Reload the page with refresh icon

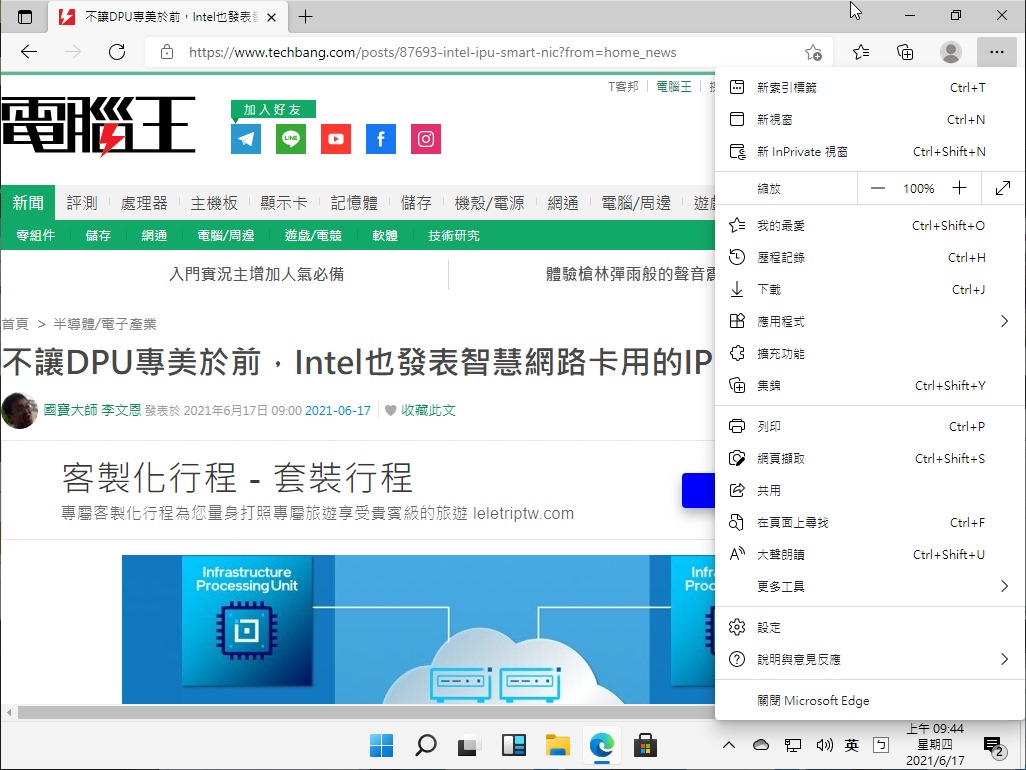pos(117,51)
